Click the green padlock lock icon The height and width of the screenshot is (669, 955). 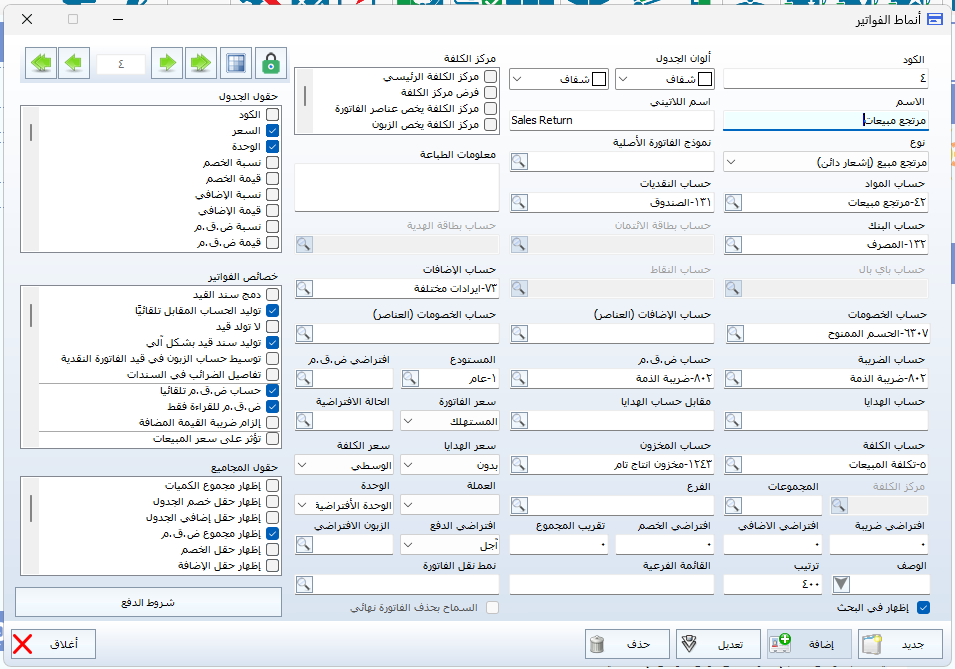[x=270, y=63]
